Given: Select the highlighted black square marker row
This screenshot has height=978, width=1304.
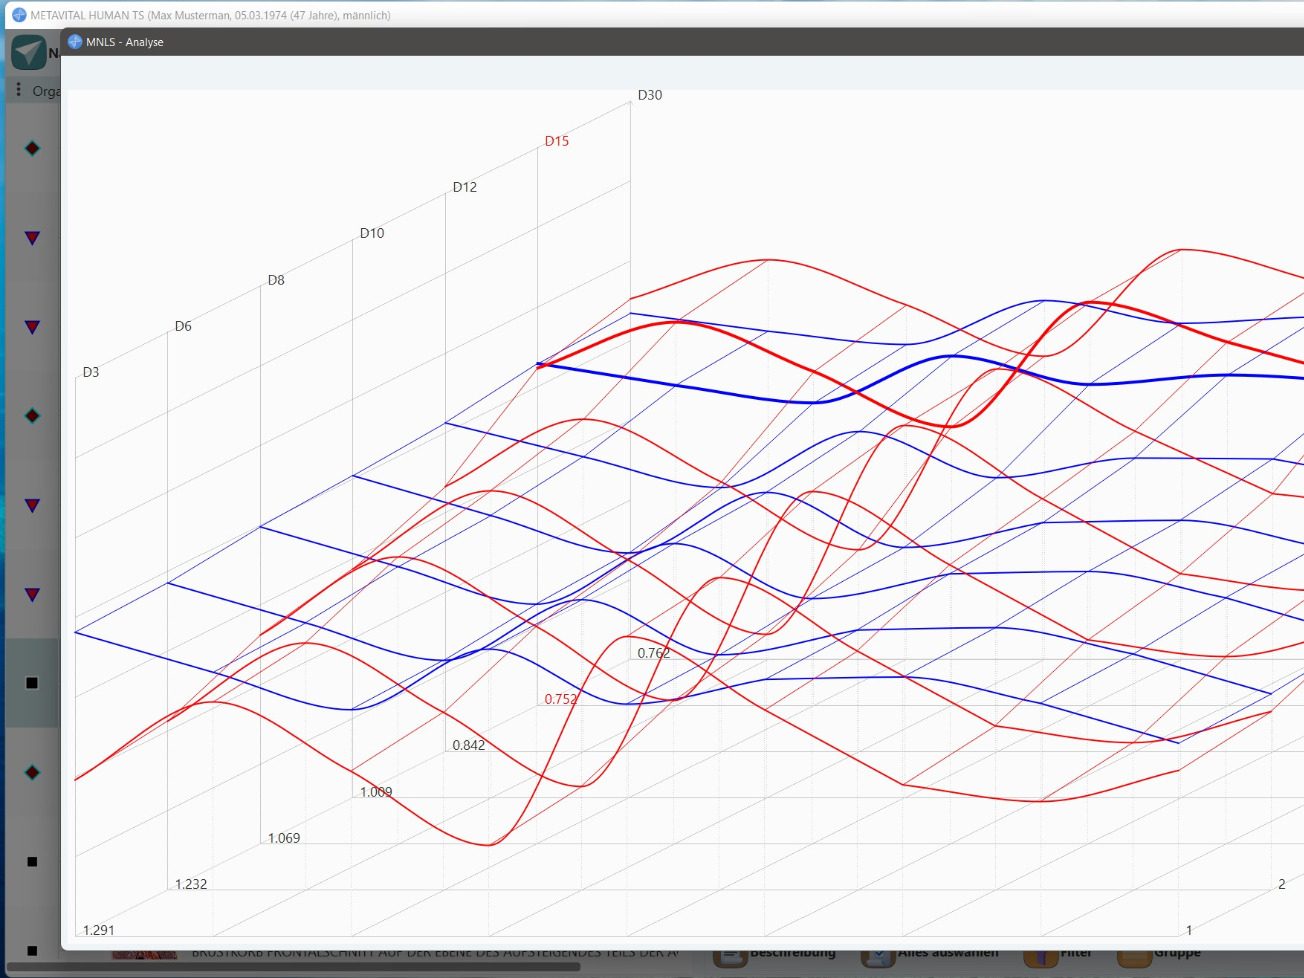Looking at the screenshot, I should point(32,683).
